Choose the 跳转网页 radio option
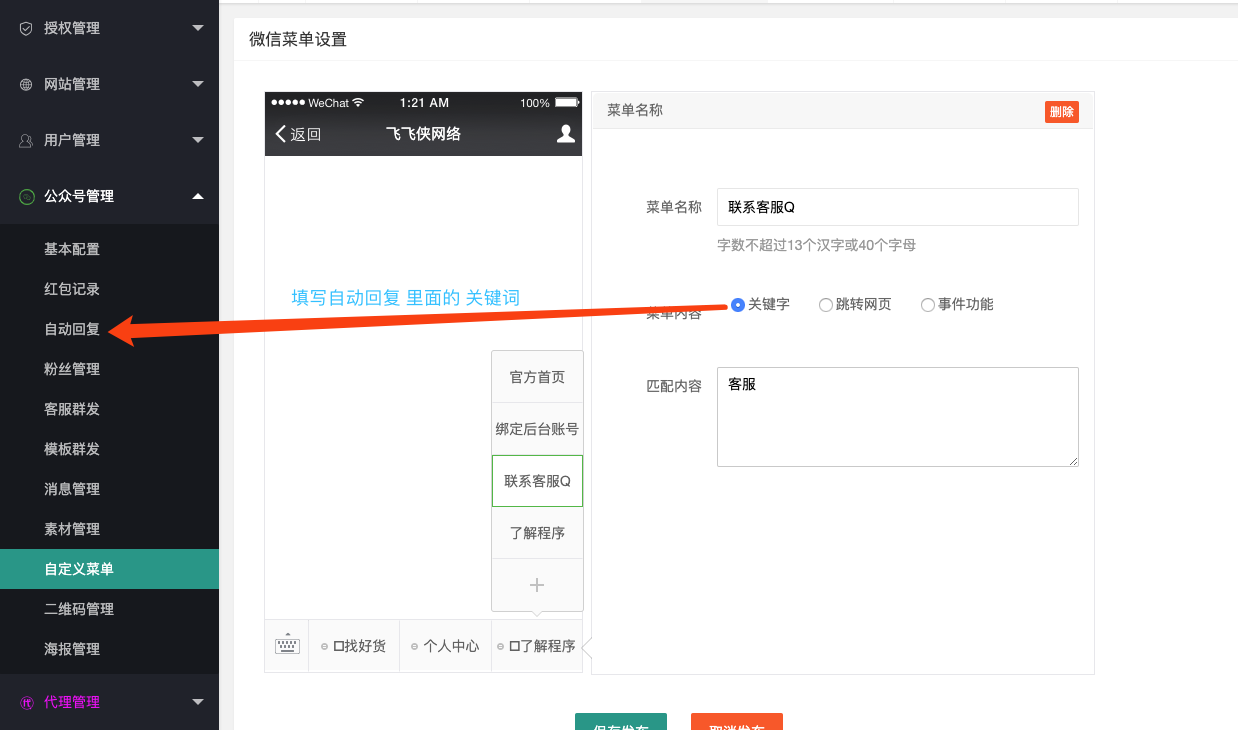 click(825, 305)
